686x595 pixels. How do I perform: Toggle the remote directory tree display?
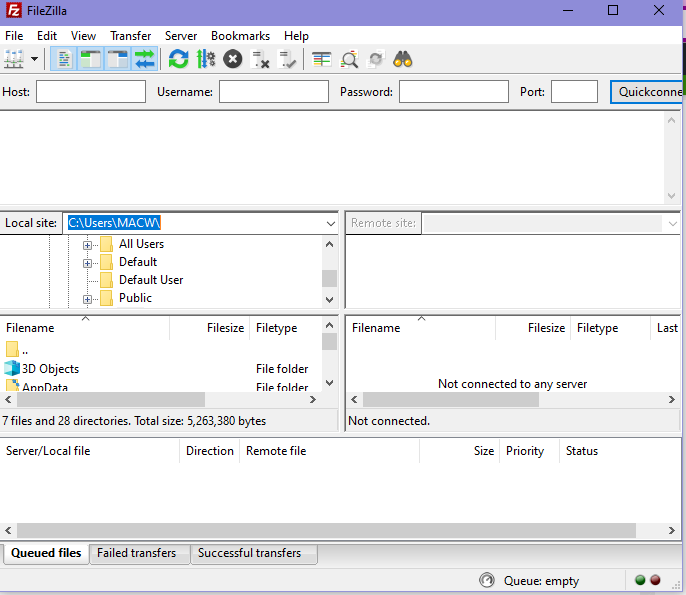[118, 59]
